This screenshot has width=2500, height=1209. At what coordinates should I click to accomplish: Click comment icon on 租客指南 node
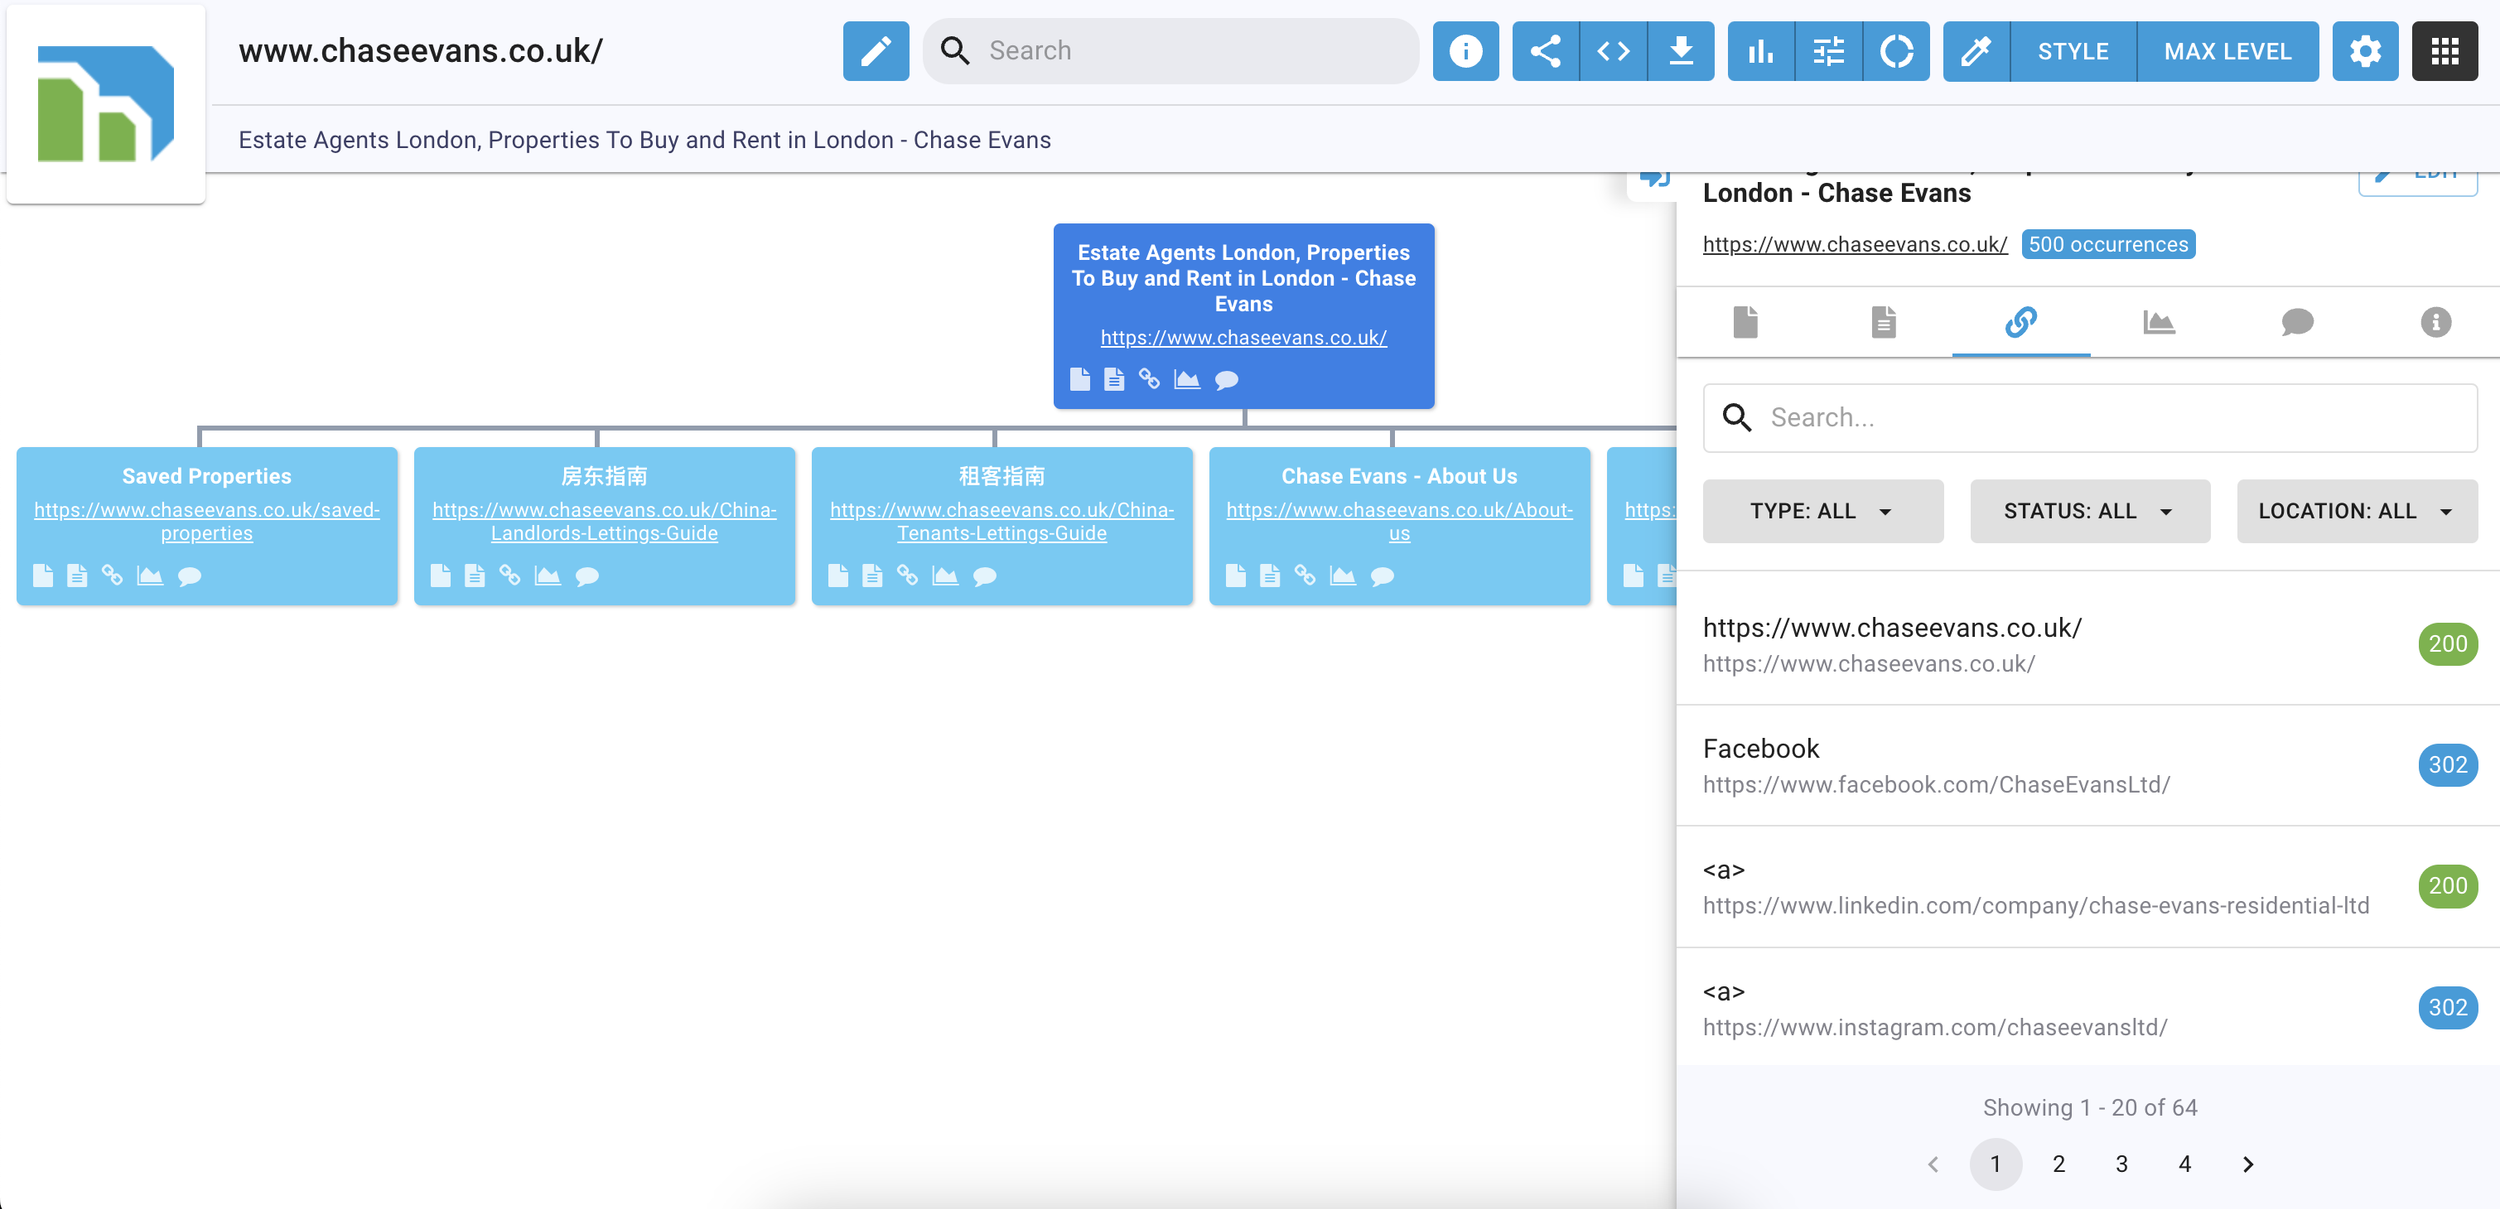tap(984, 576)
